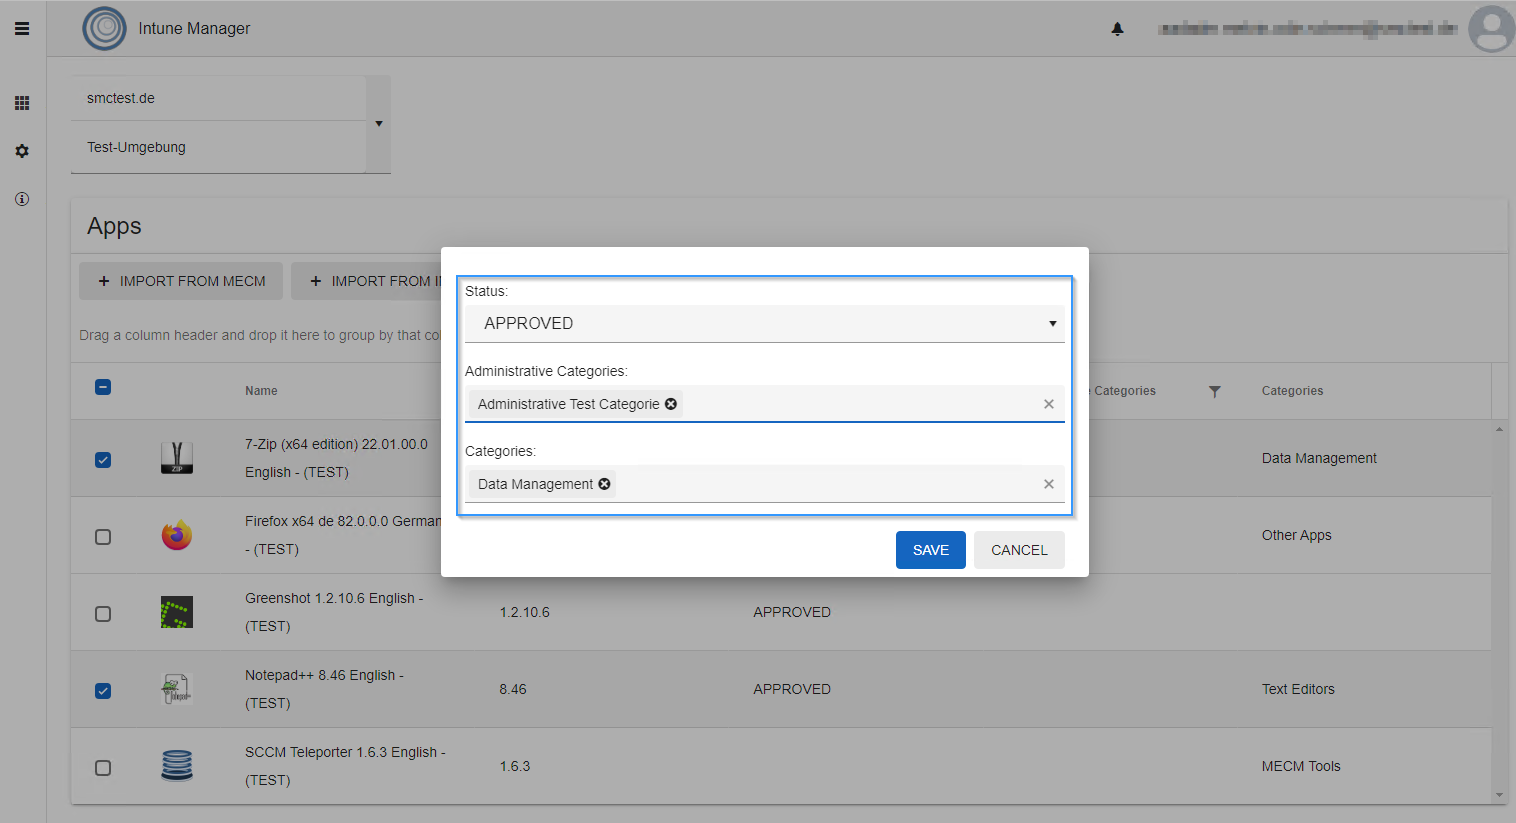Click the 7-Zip (x64 edition) app name
The width and height of the screenshot is (1516, 823).
coord(336,458)
